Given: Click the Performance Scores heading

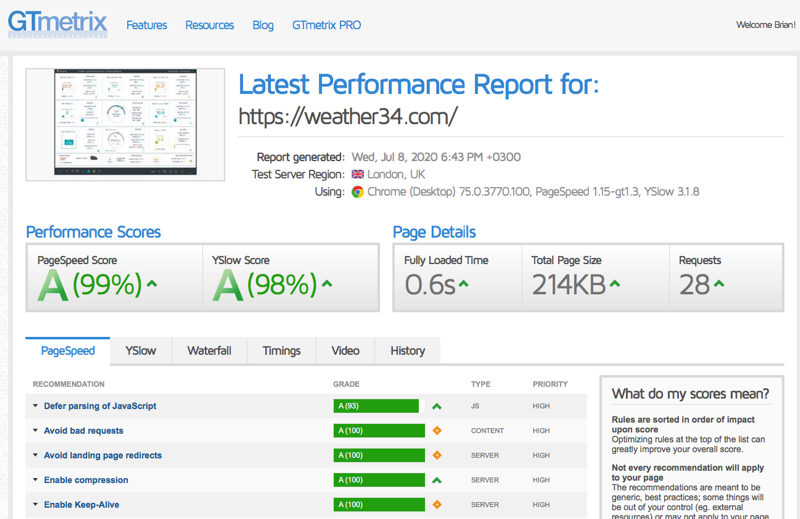Looking at the screenshot, I should pos(93,232).
